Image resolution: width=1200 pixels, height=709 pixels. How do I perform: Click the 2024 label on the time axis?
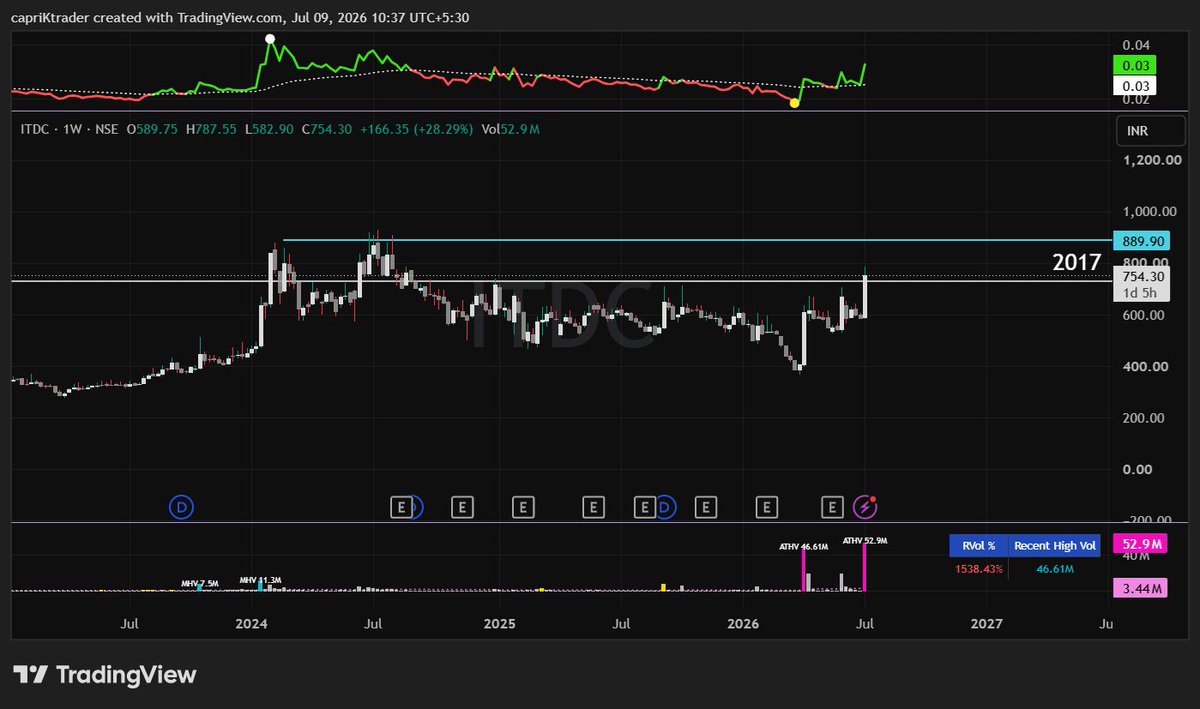click(251, 624)
